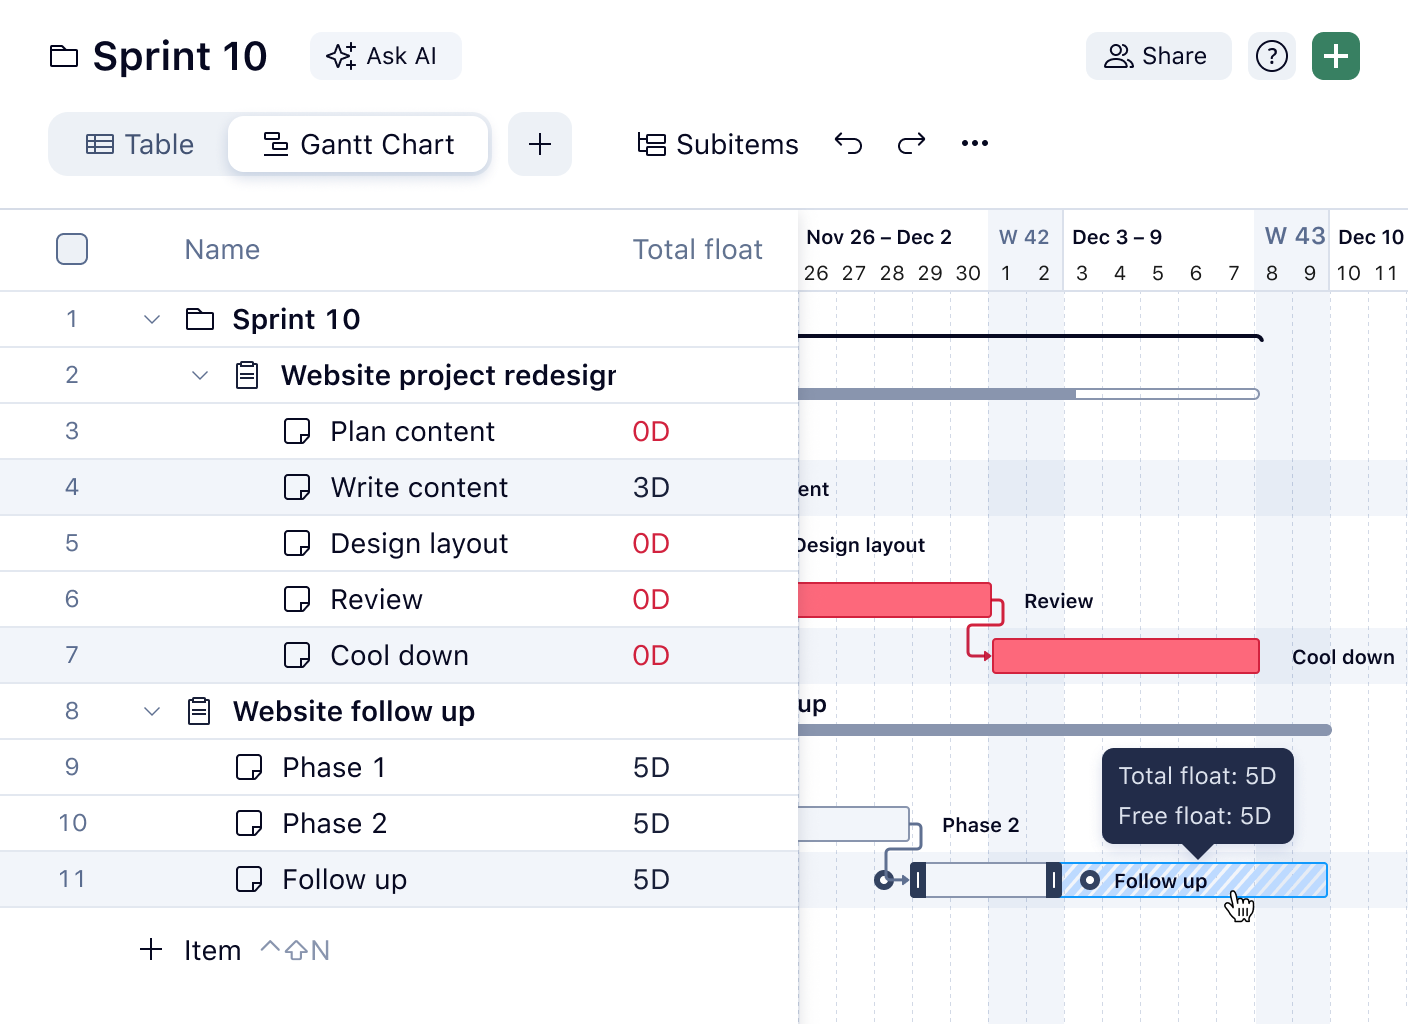Click the task icon next to Plan content
The width and height of the screenshot is (1408, 1024).
tap(297, 431)
